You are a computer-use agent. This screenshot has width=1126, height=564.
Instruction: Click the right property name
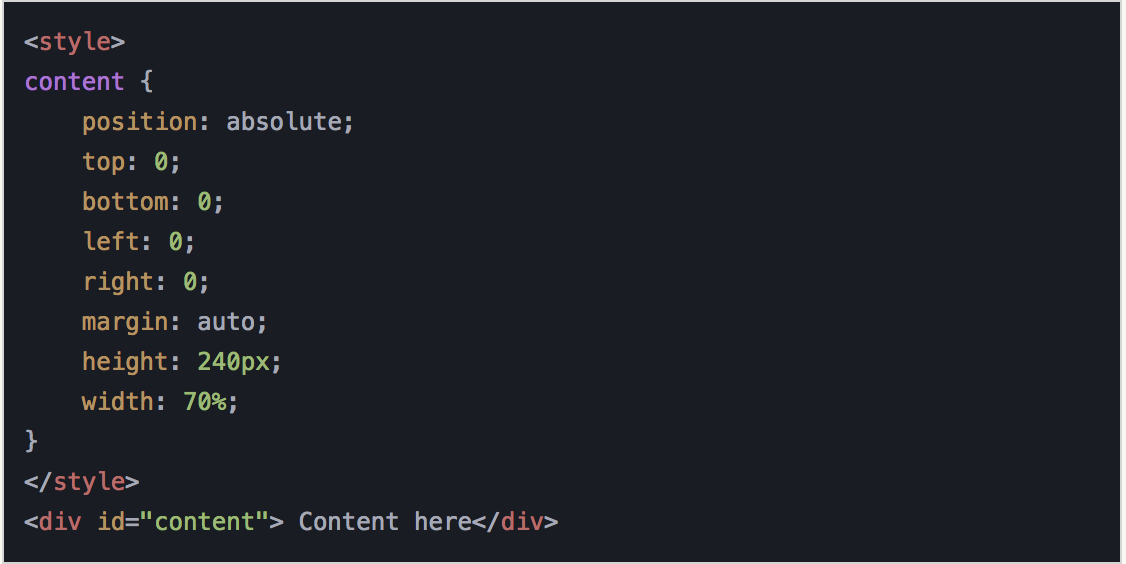point(118,282)
